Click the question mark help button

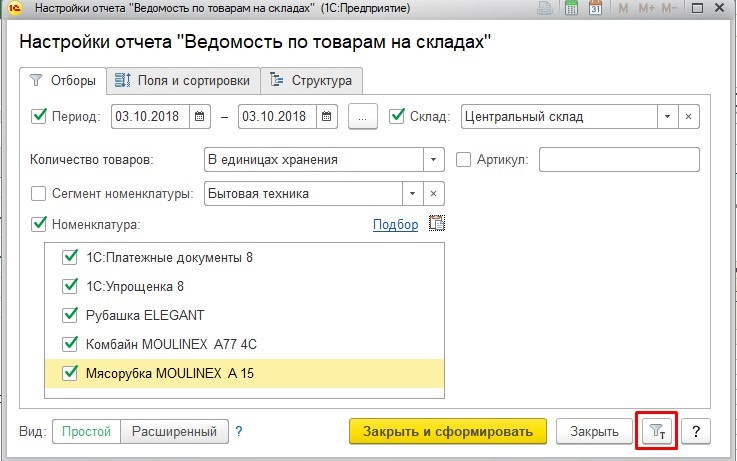click(695, 432)
